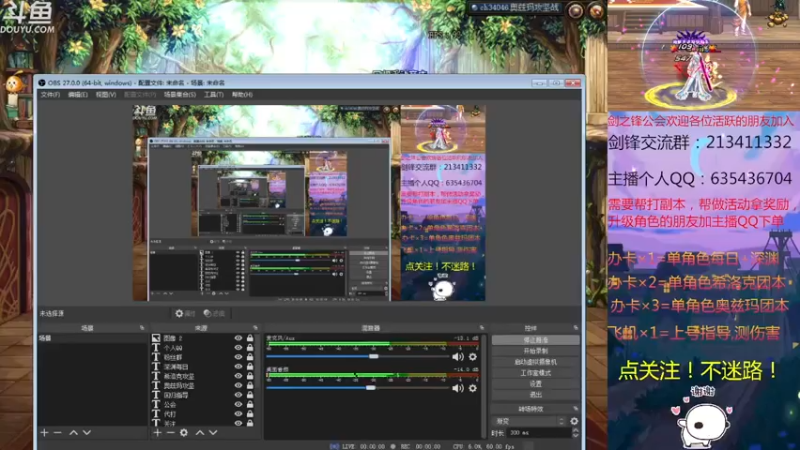Remove selected source with minus icon
The height and width of the screenshot is (450, 800).
pos(170,433)
